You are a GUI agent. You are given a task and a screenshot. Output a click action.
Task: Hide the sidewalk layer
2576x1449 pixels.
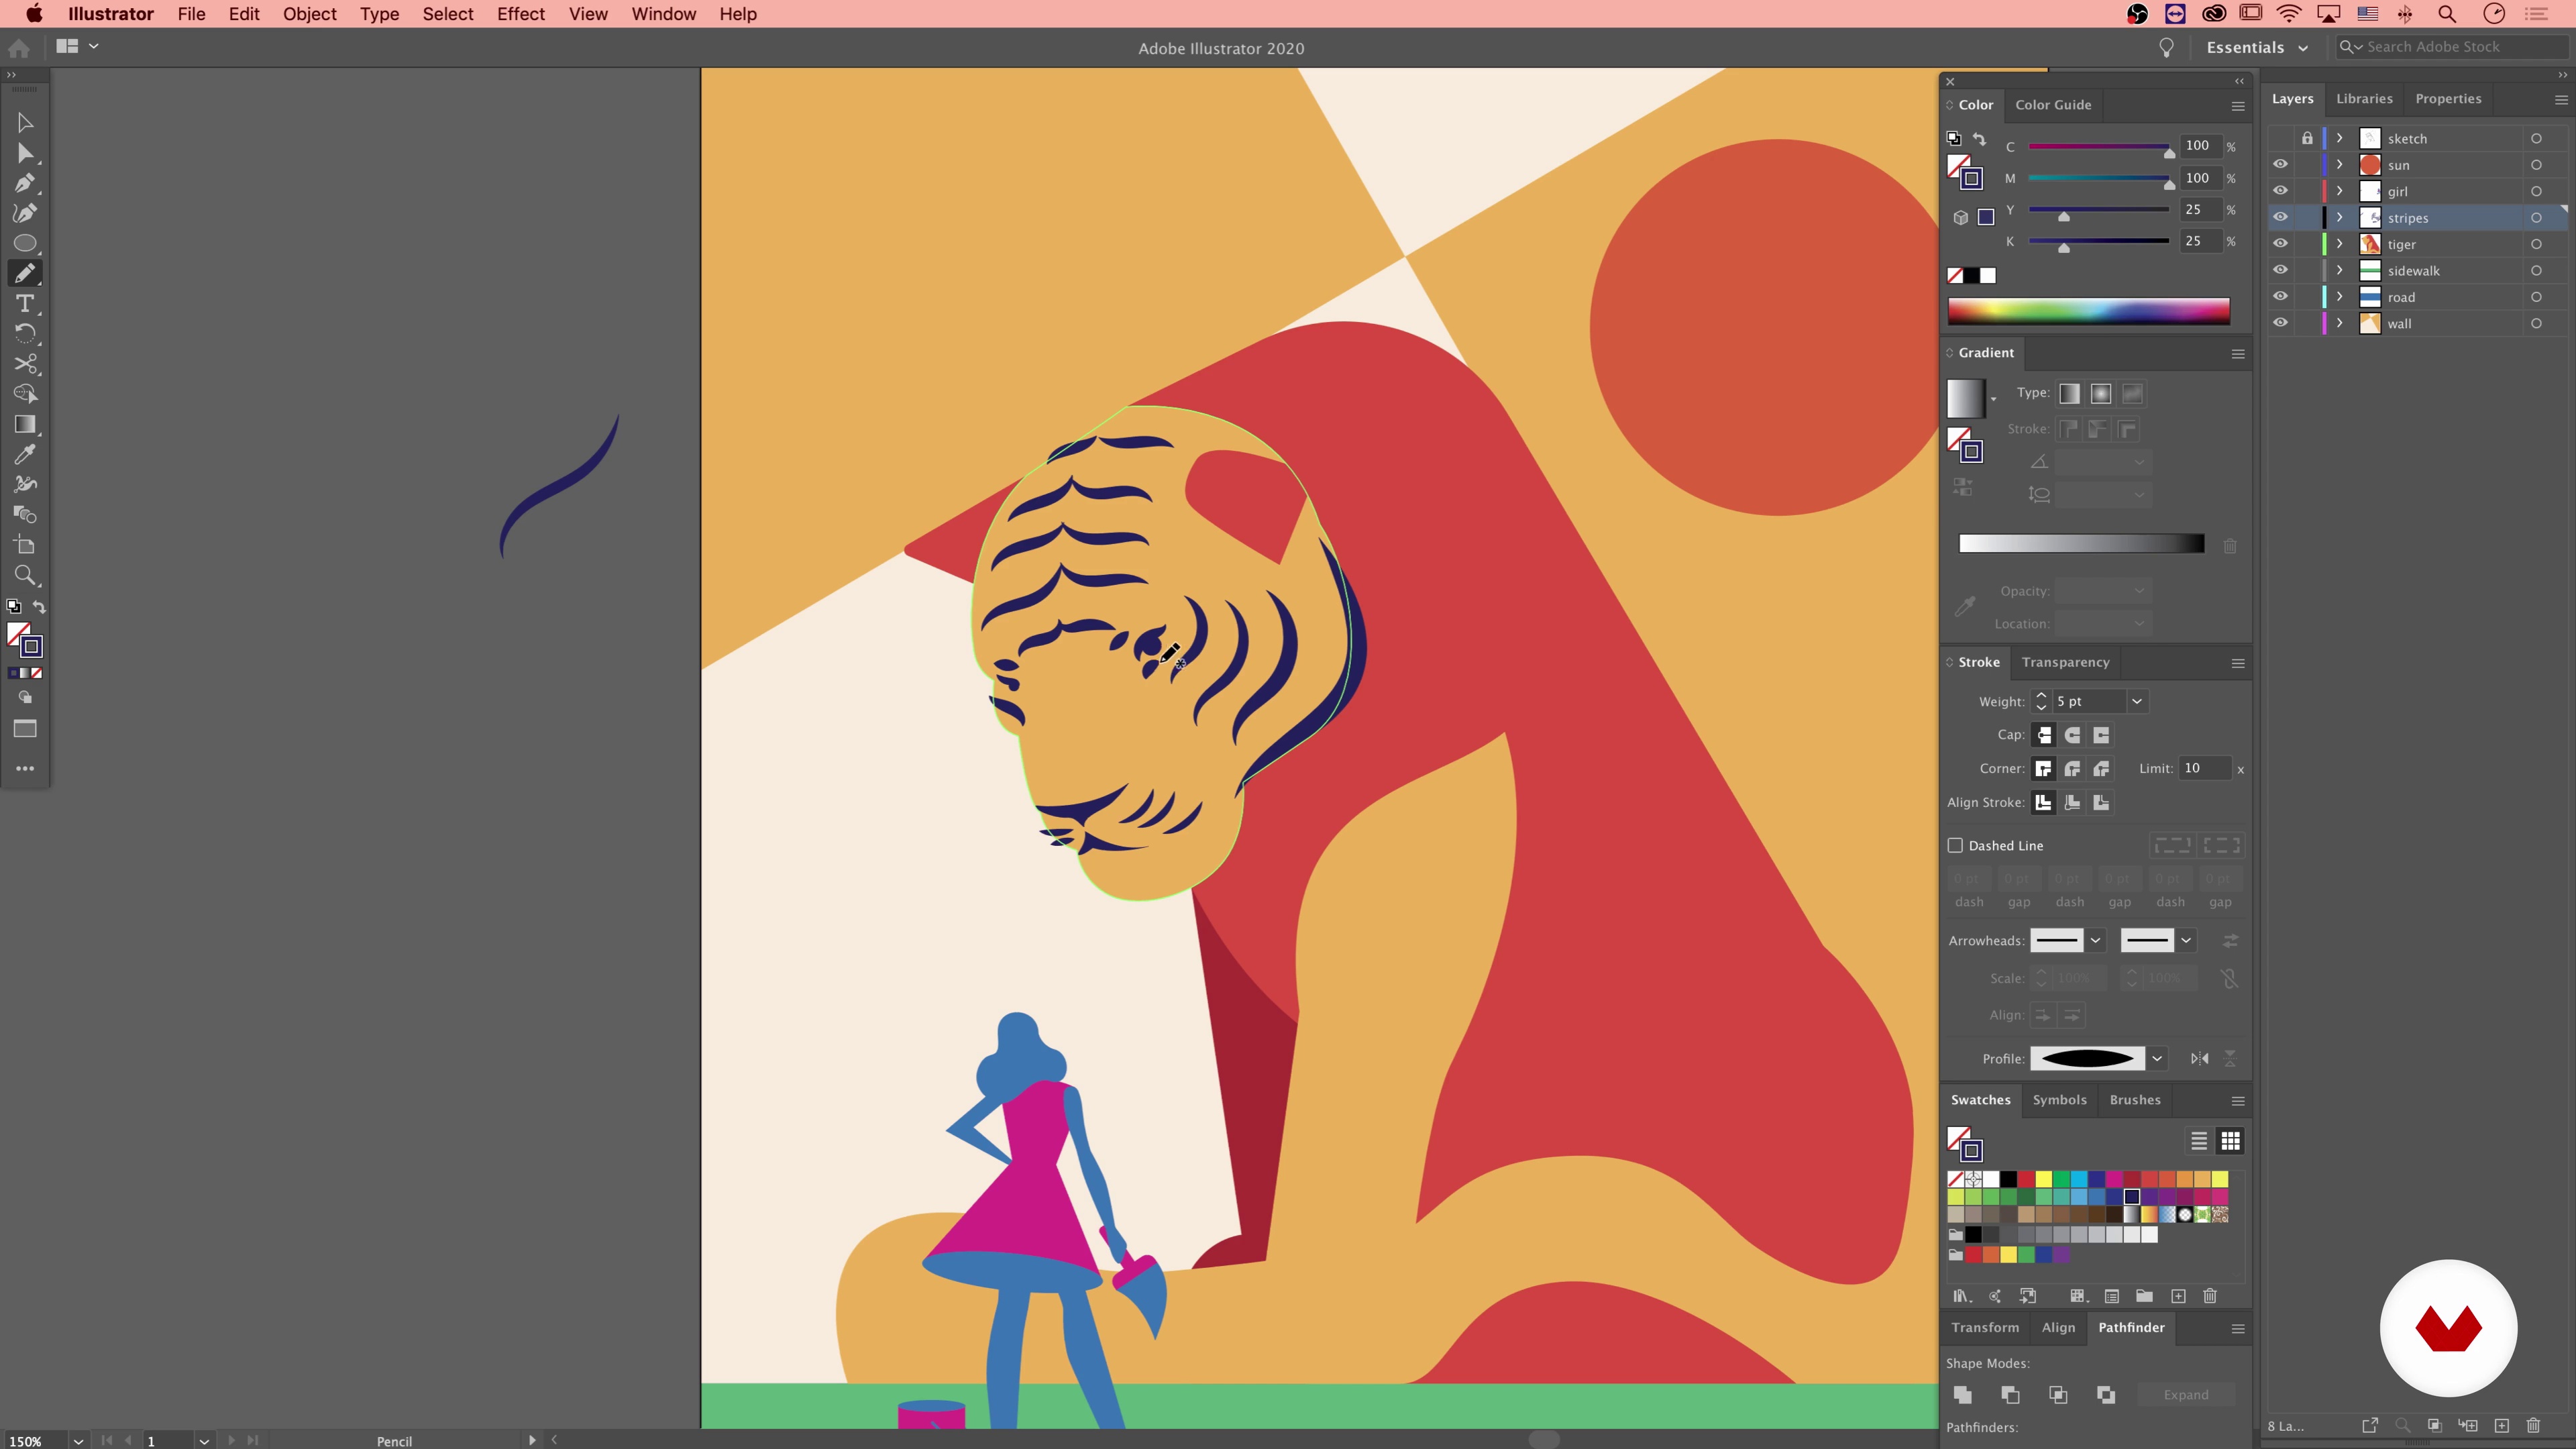(x=2280, y=270)
